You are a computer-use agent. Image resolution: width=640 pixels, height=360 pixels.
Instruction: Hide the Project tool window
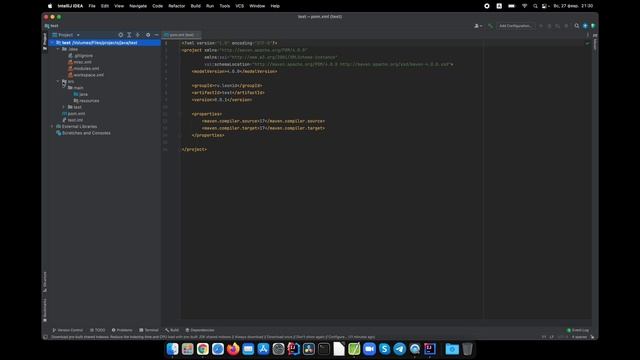point(156,35)
